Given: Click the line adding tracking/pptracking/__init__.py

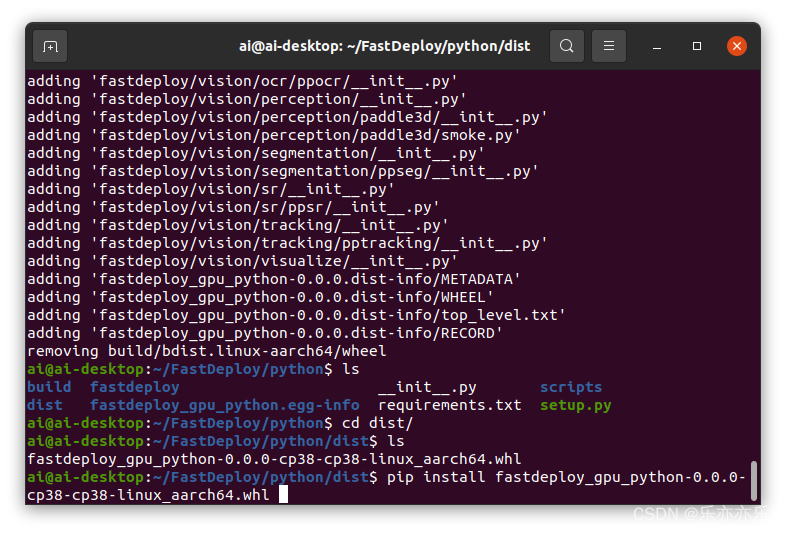Looking at the screenshot, I should pyautogui.click(x=287, y=243).
